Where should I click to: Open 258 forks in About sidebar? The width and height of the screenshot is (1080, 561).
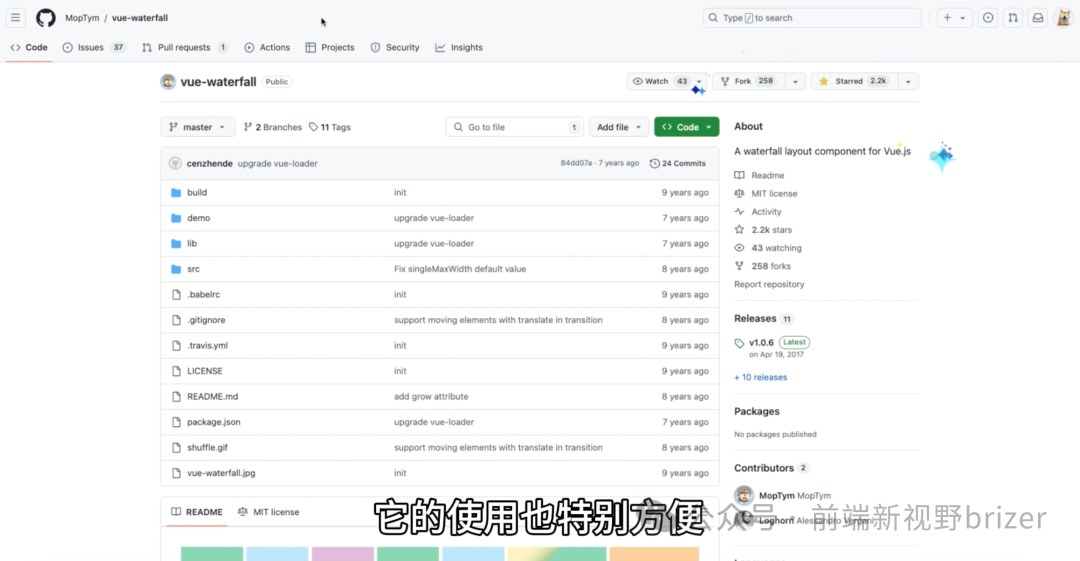coord(762,266)
